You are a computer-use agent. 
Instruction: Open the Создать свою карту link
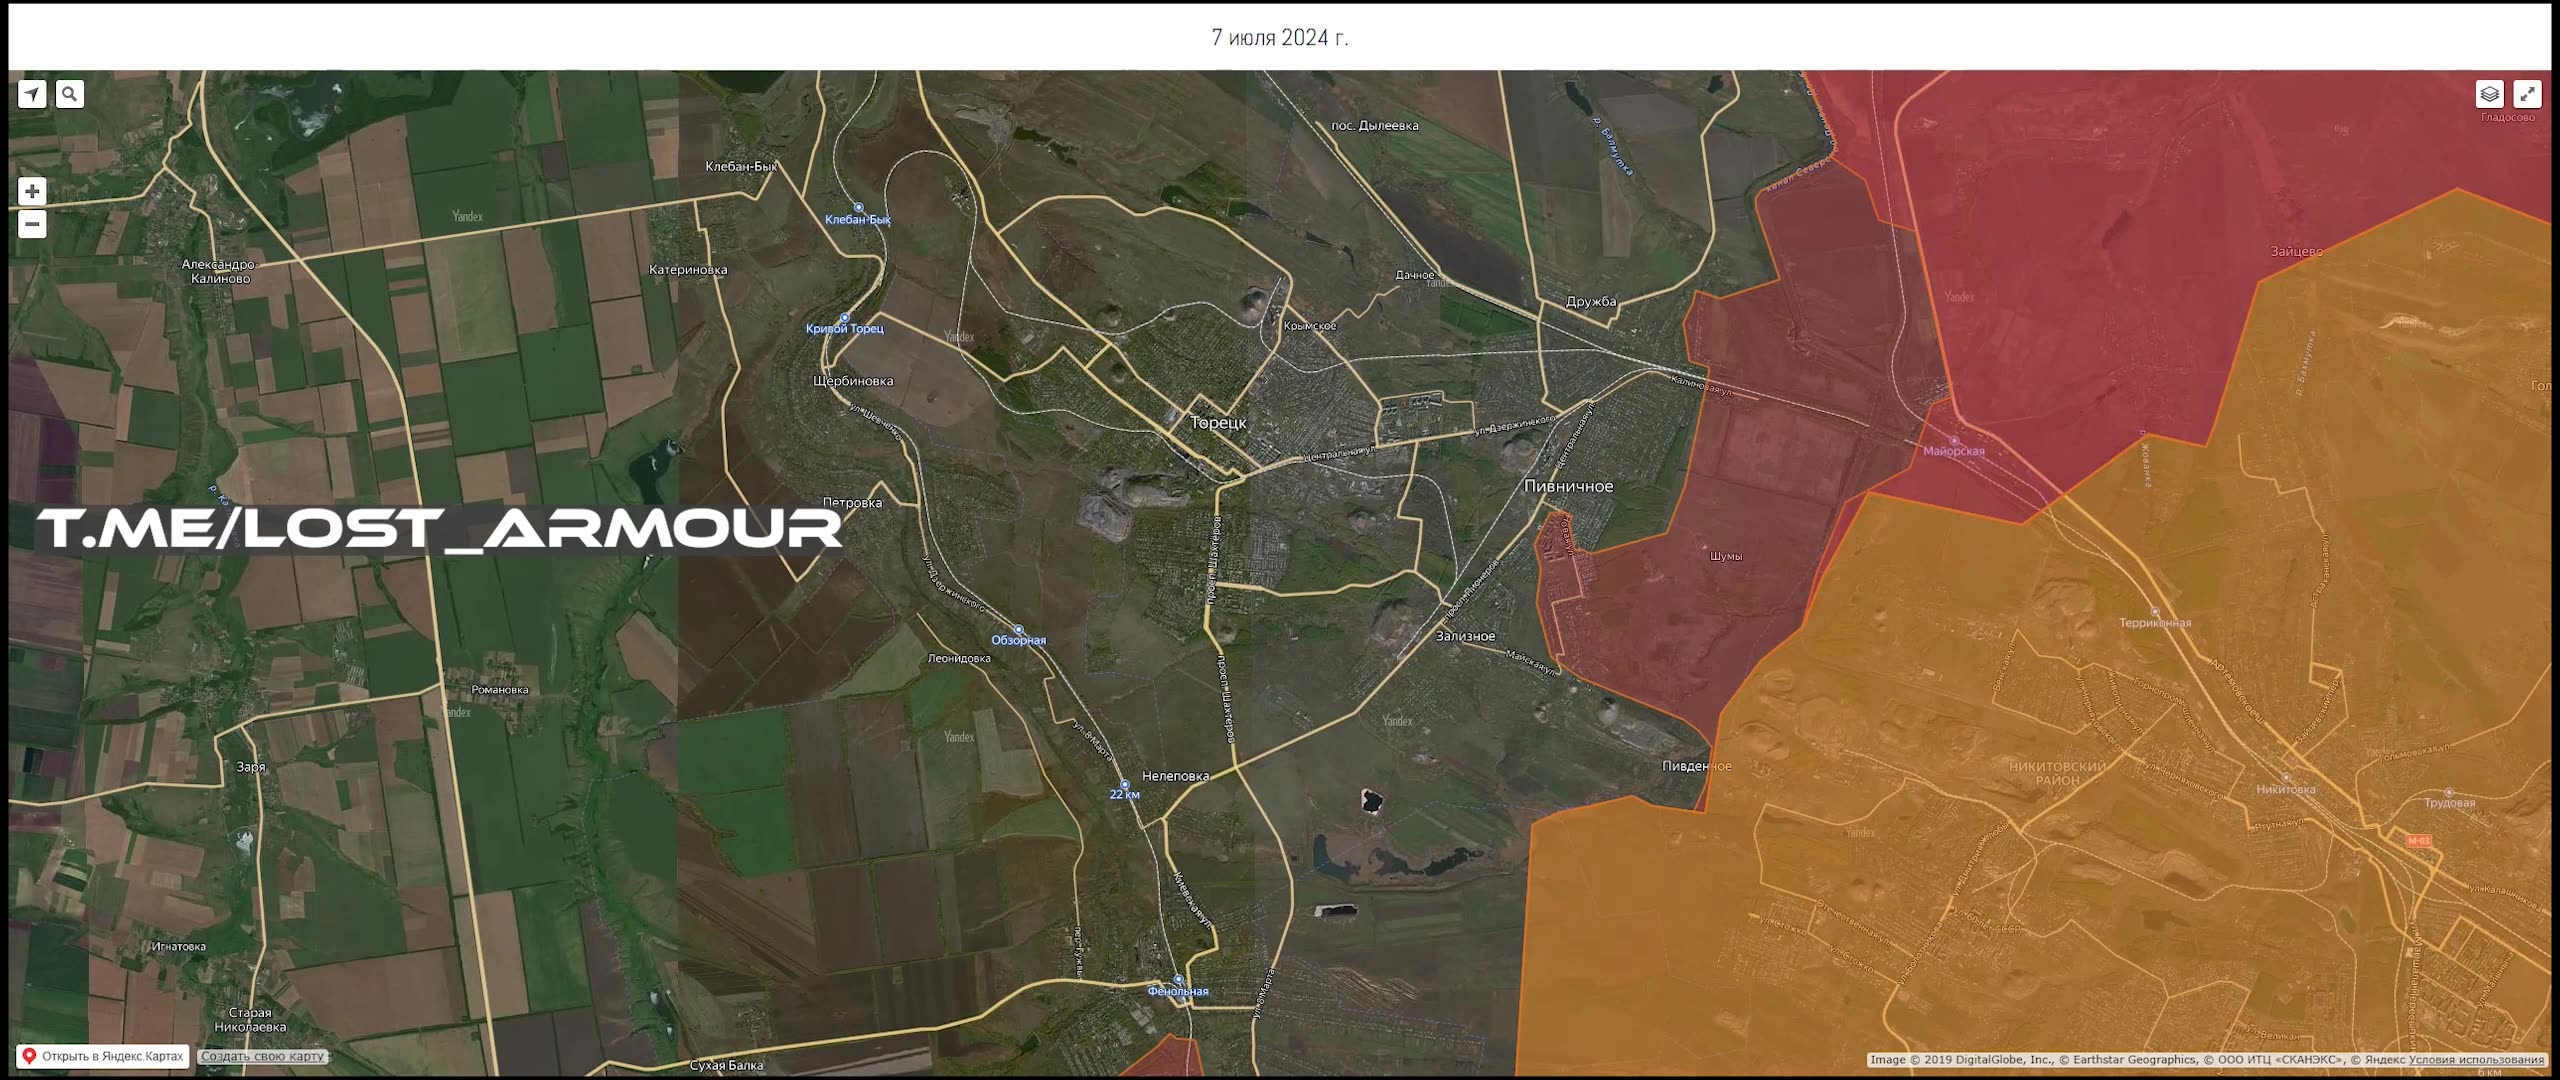262,1056
